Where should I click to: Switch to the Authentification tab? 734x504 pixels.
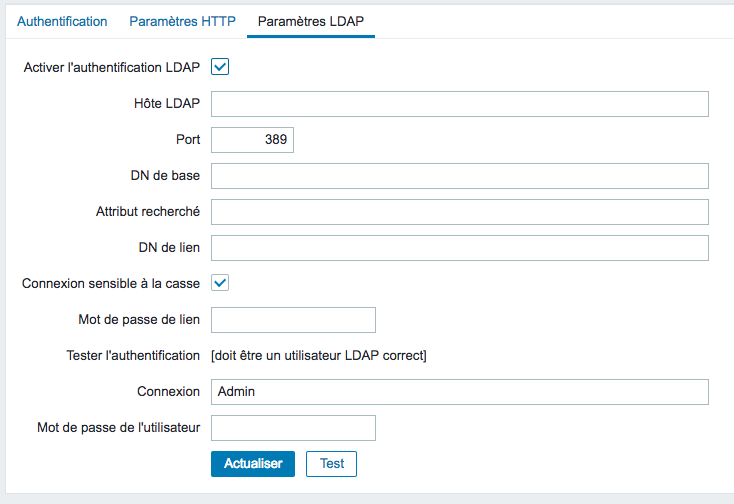[x=62, y=22]
